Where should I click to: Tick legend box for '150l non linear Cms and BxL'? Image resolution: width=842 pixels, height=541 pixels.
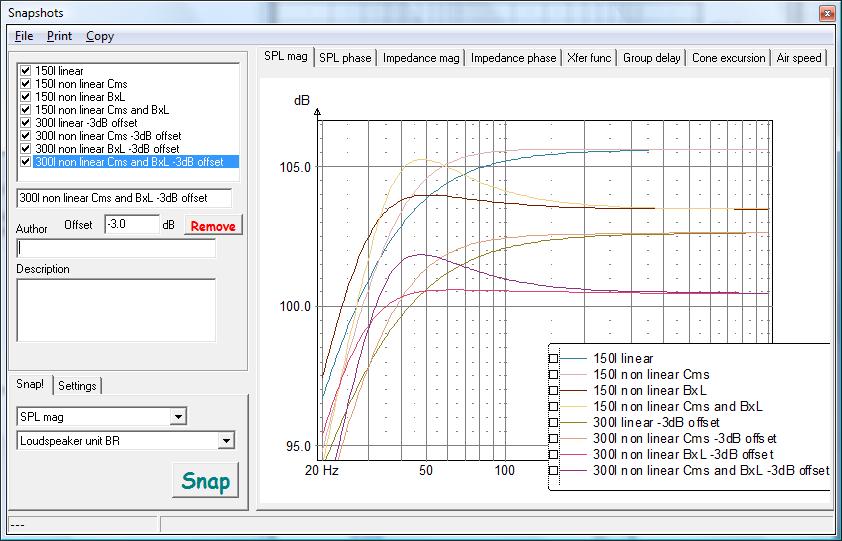click(x=553, y=407)
